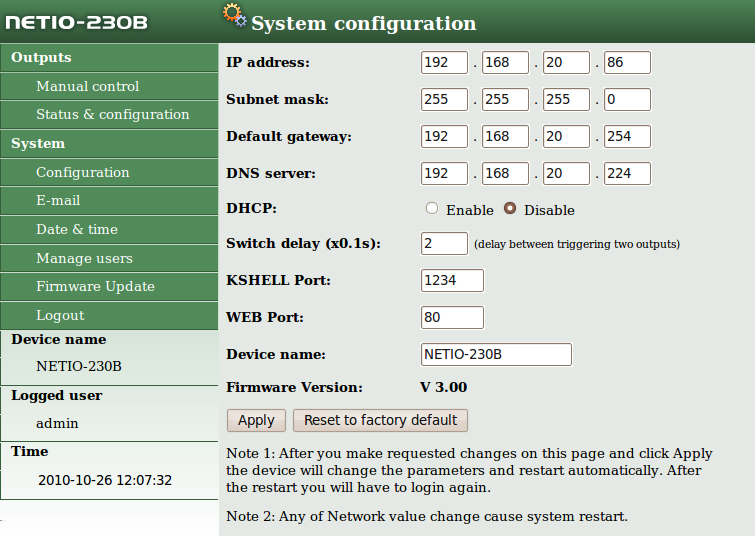This screenshot has height=536, width=755.
Task: Click third octet of DNS server
Action: click(566, 173)
